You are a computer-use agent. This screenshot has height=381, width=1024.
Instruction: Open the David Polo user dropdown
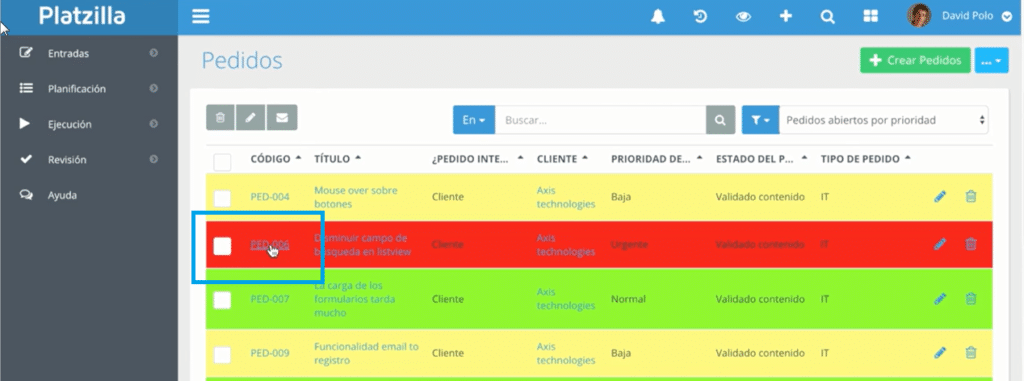976,16
